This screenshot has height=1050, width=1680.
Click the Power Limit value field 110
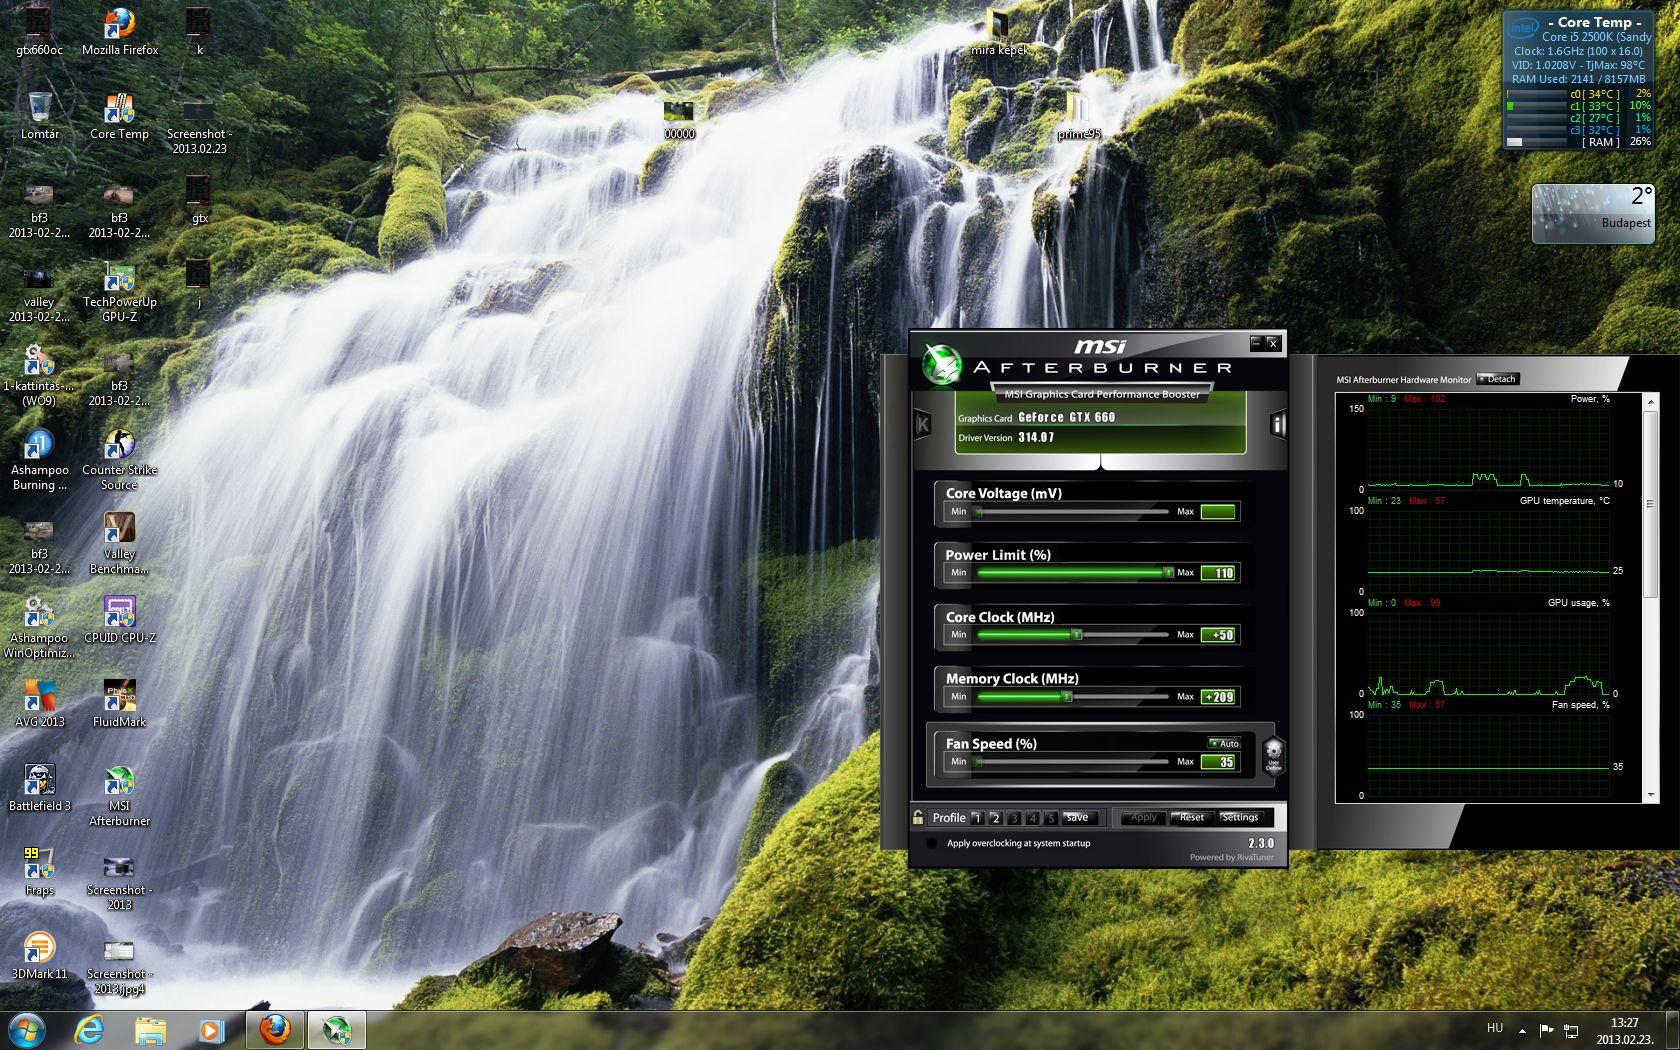click(1218, 573)
